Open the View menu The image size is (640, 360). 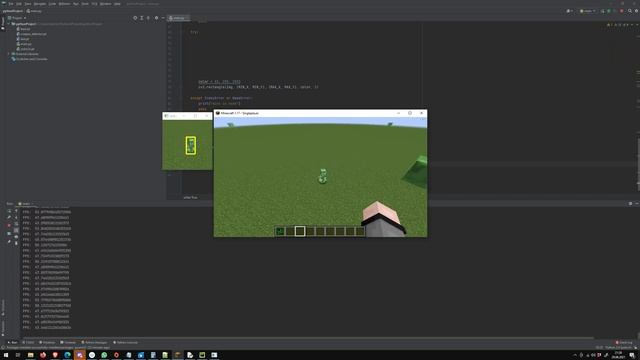click(28, 4)
